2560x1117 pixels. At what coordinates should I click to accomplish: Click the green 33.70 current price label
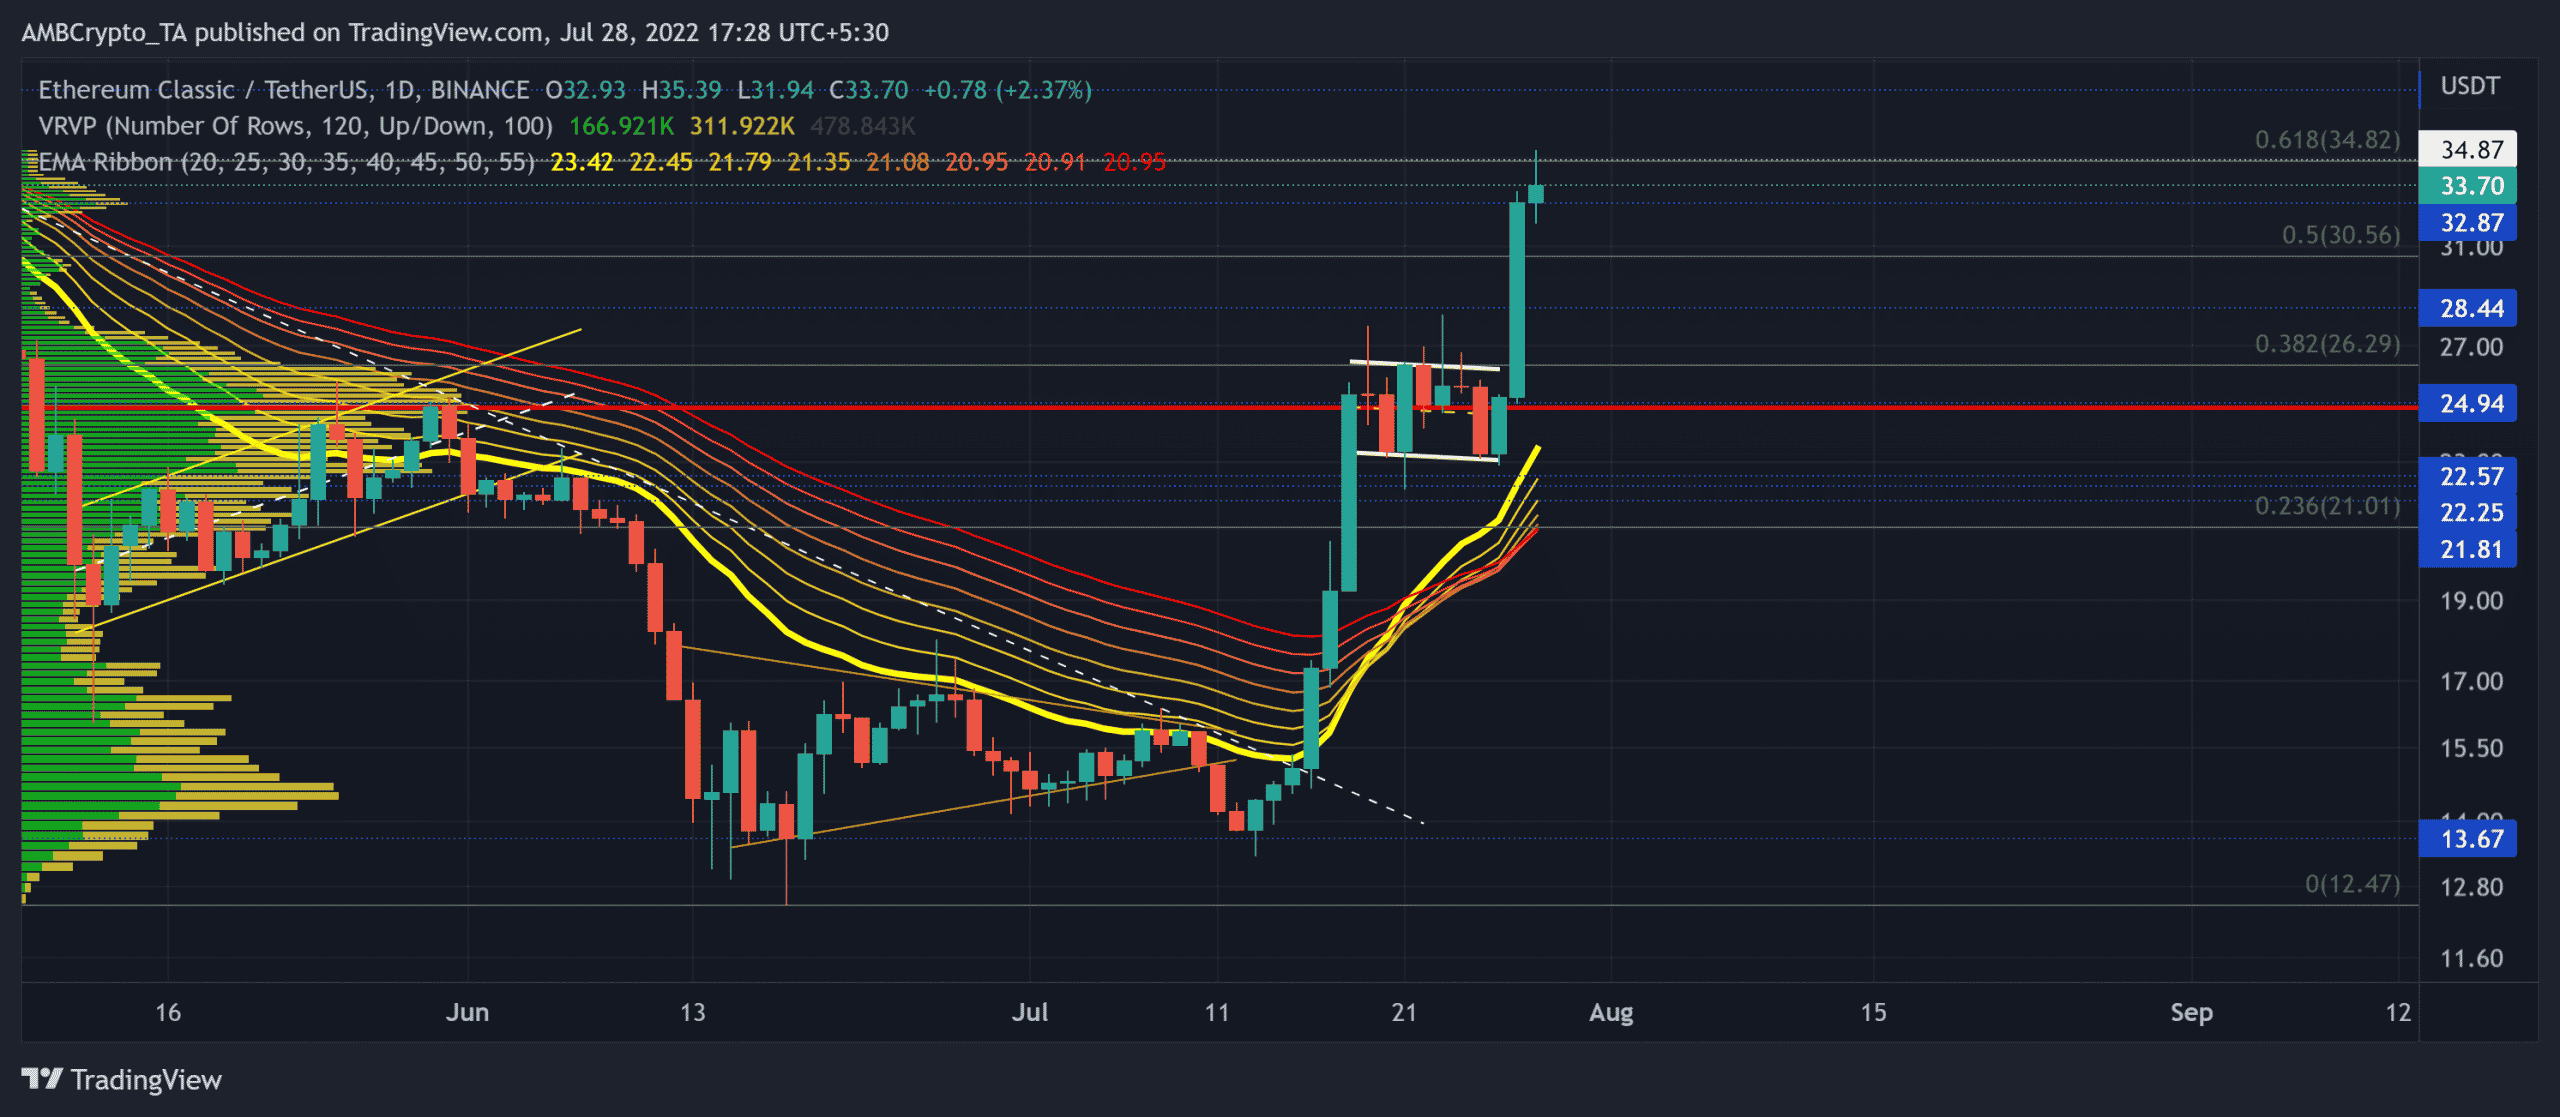[x=2468, y=186]
